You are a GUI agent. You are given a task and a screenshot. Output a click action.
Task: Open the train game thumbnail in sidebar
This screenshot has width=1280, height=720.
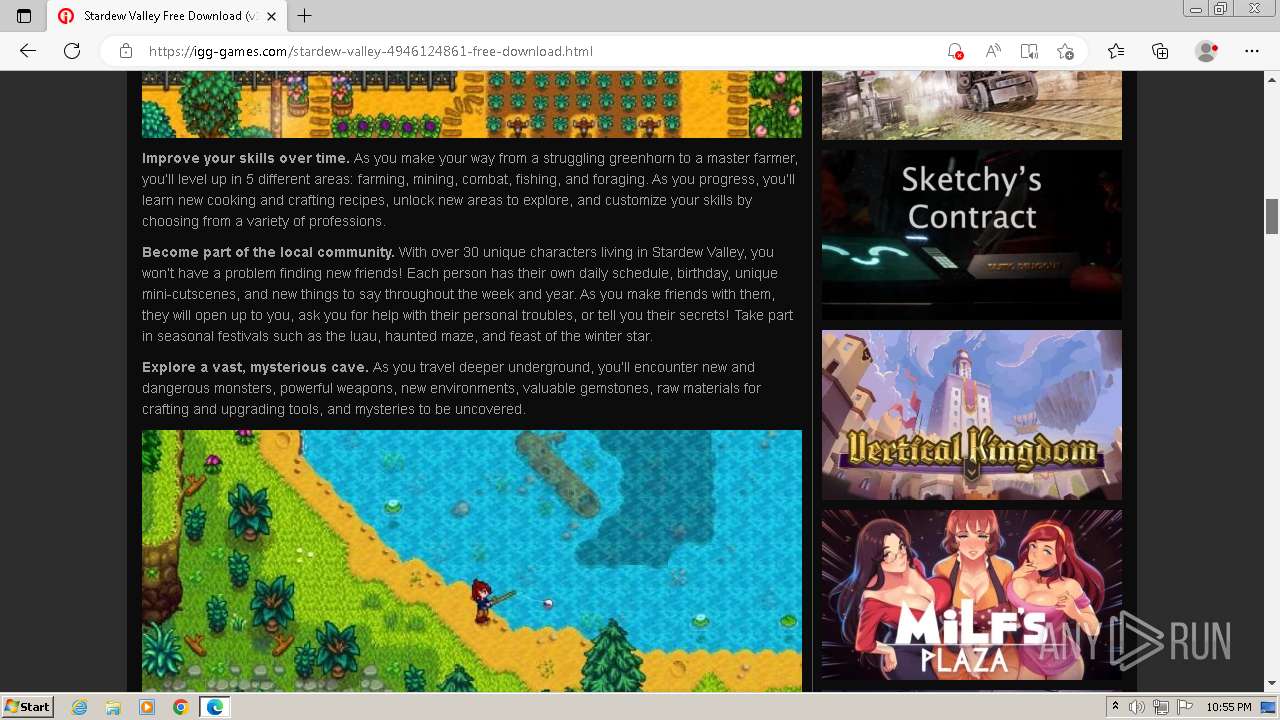(972, 105)
